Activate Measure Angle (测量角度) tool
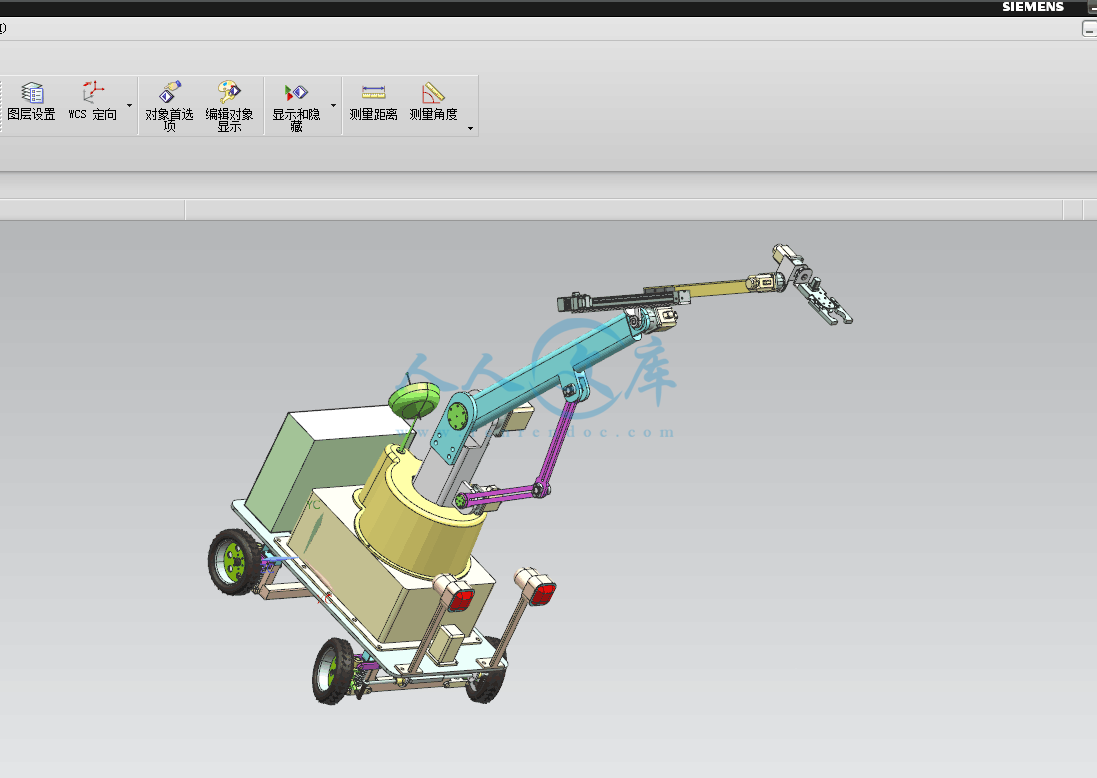1097x778 pixels. (433, 102)
